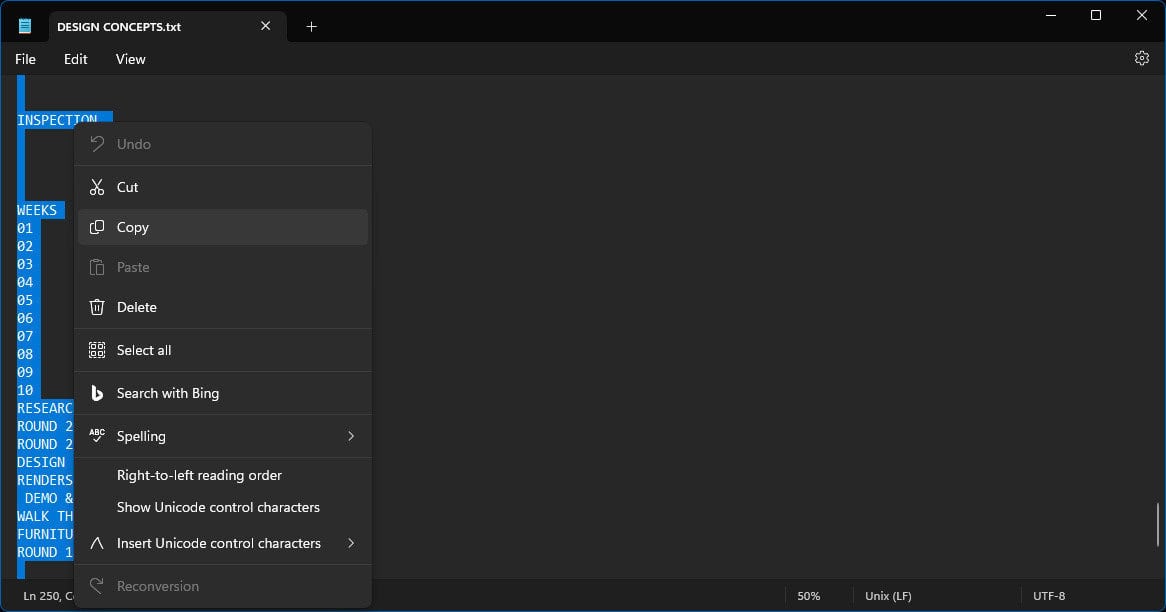Click the trash Delete icon

(x=97, y=307)
